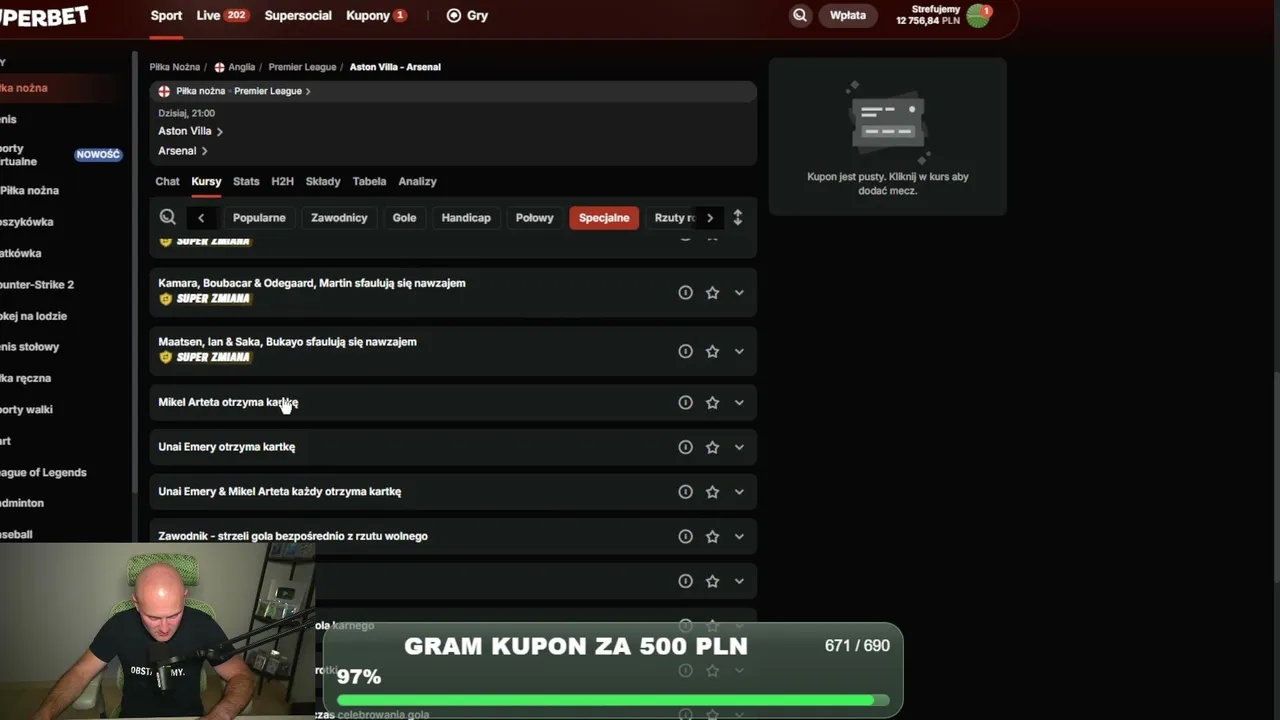The height and width of the screenshot is (720, 1280).
Task: Click the empty coupon panel placeholder
Action: 887,136
